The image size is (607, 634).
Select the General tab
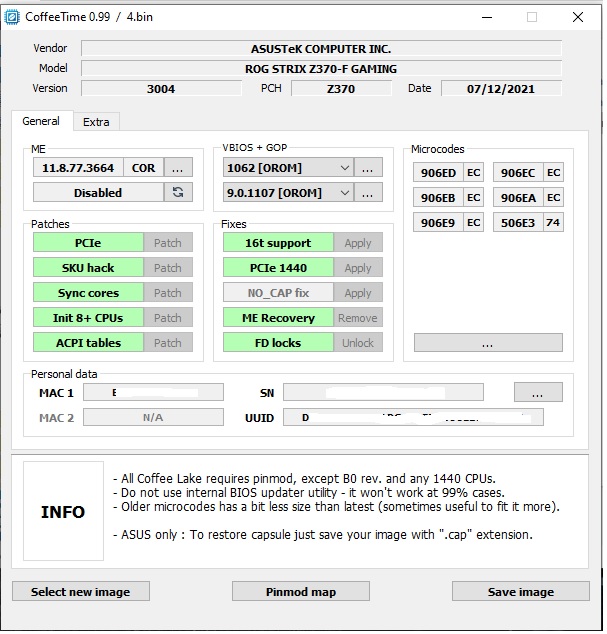tap(41, 121)
